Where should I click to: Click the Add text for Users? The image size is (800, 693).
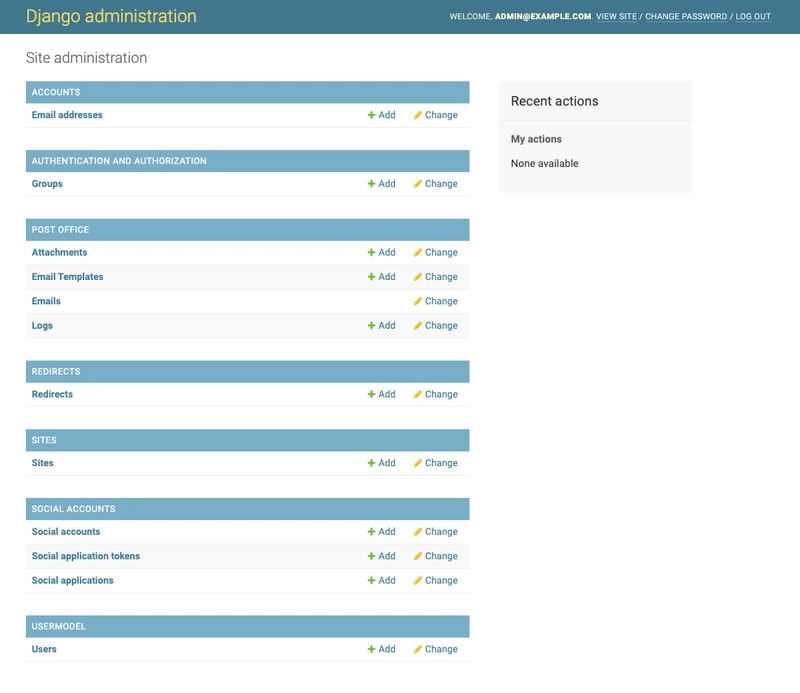click(x=387, y=649)
